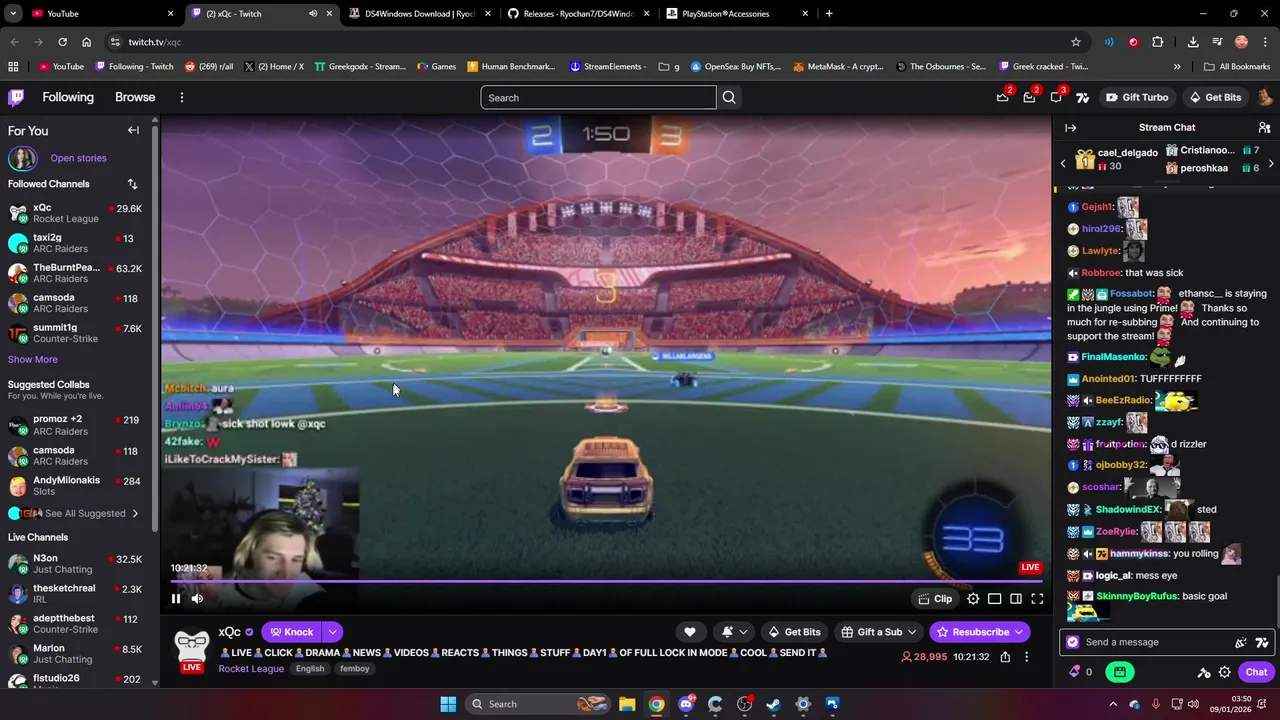Open Steam from the taskbar
Screen dimensions: 1280x720
tap(773, 704)
